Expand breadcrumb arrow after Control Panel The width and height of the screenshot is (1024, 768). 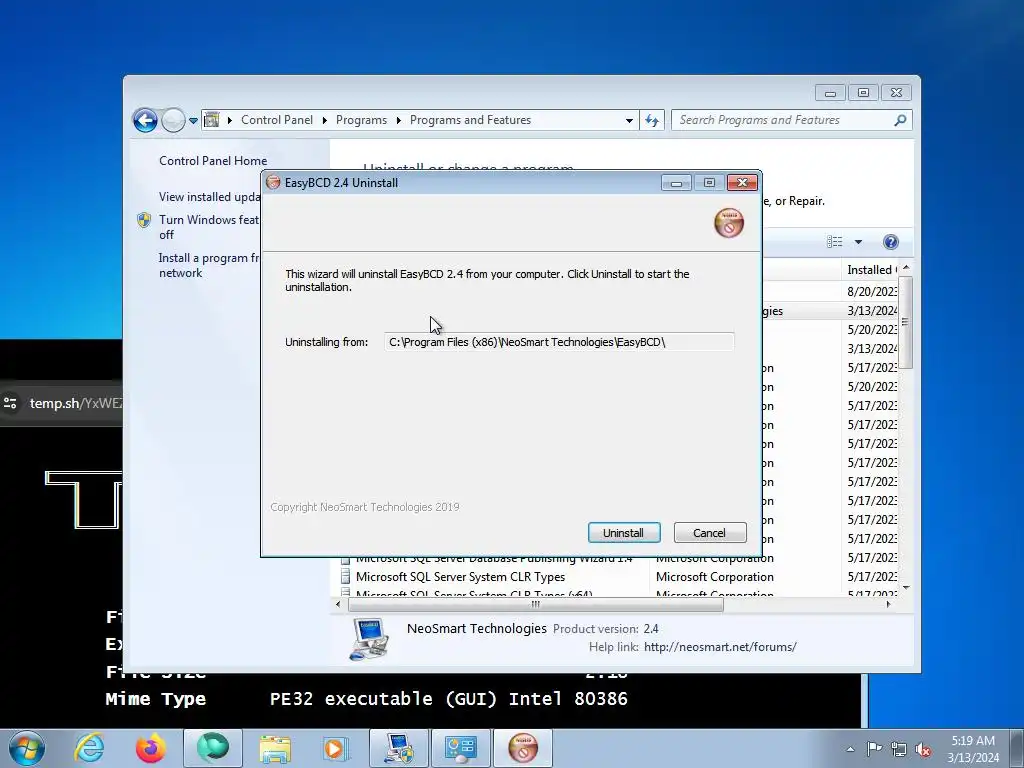click(325, 120)
